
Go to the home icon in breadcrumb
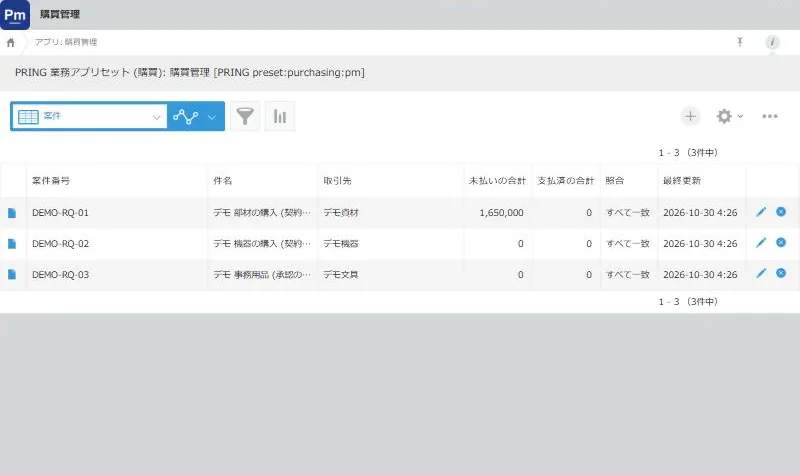pyautogui.click(x=11, y=43)
